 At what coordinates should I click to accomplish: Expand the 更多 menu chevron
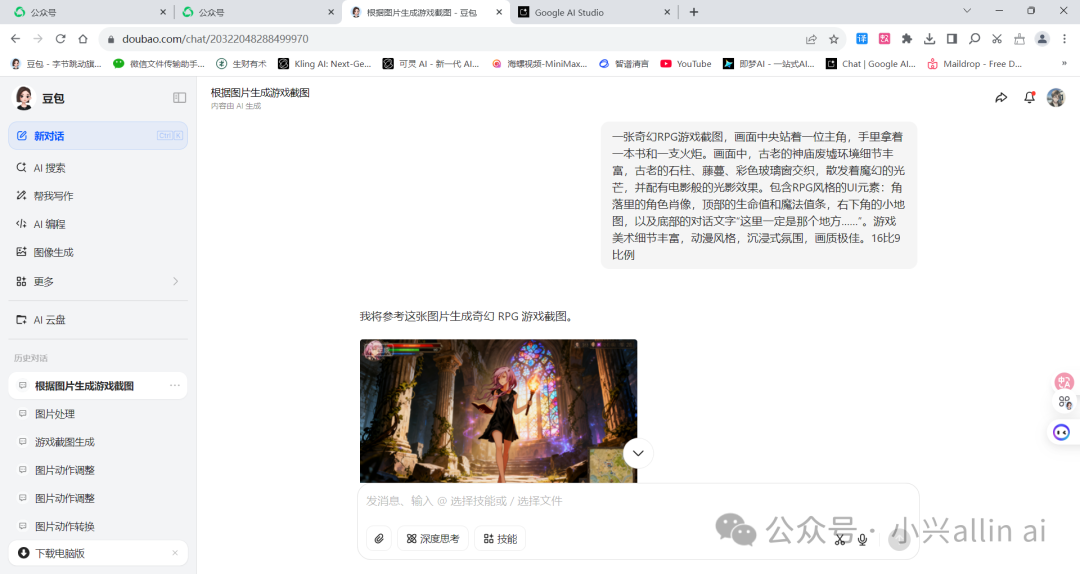(x=175, y=281)
